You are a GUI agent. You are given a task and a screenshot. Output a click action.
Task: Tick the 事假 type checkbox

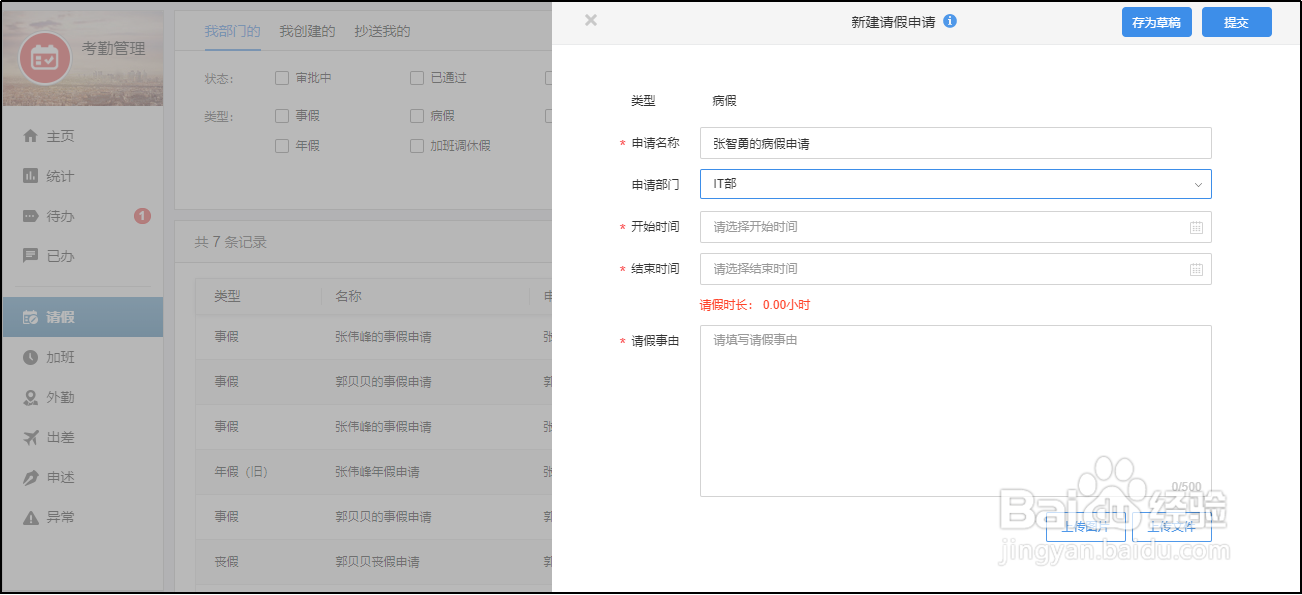pos(282,116)
